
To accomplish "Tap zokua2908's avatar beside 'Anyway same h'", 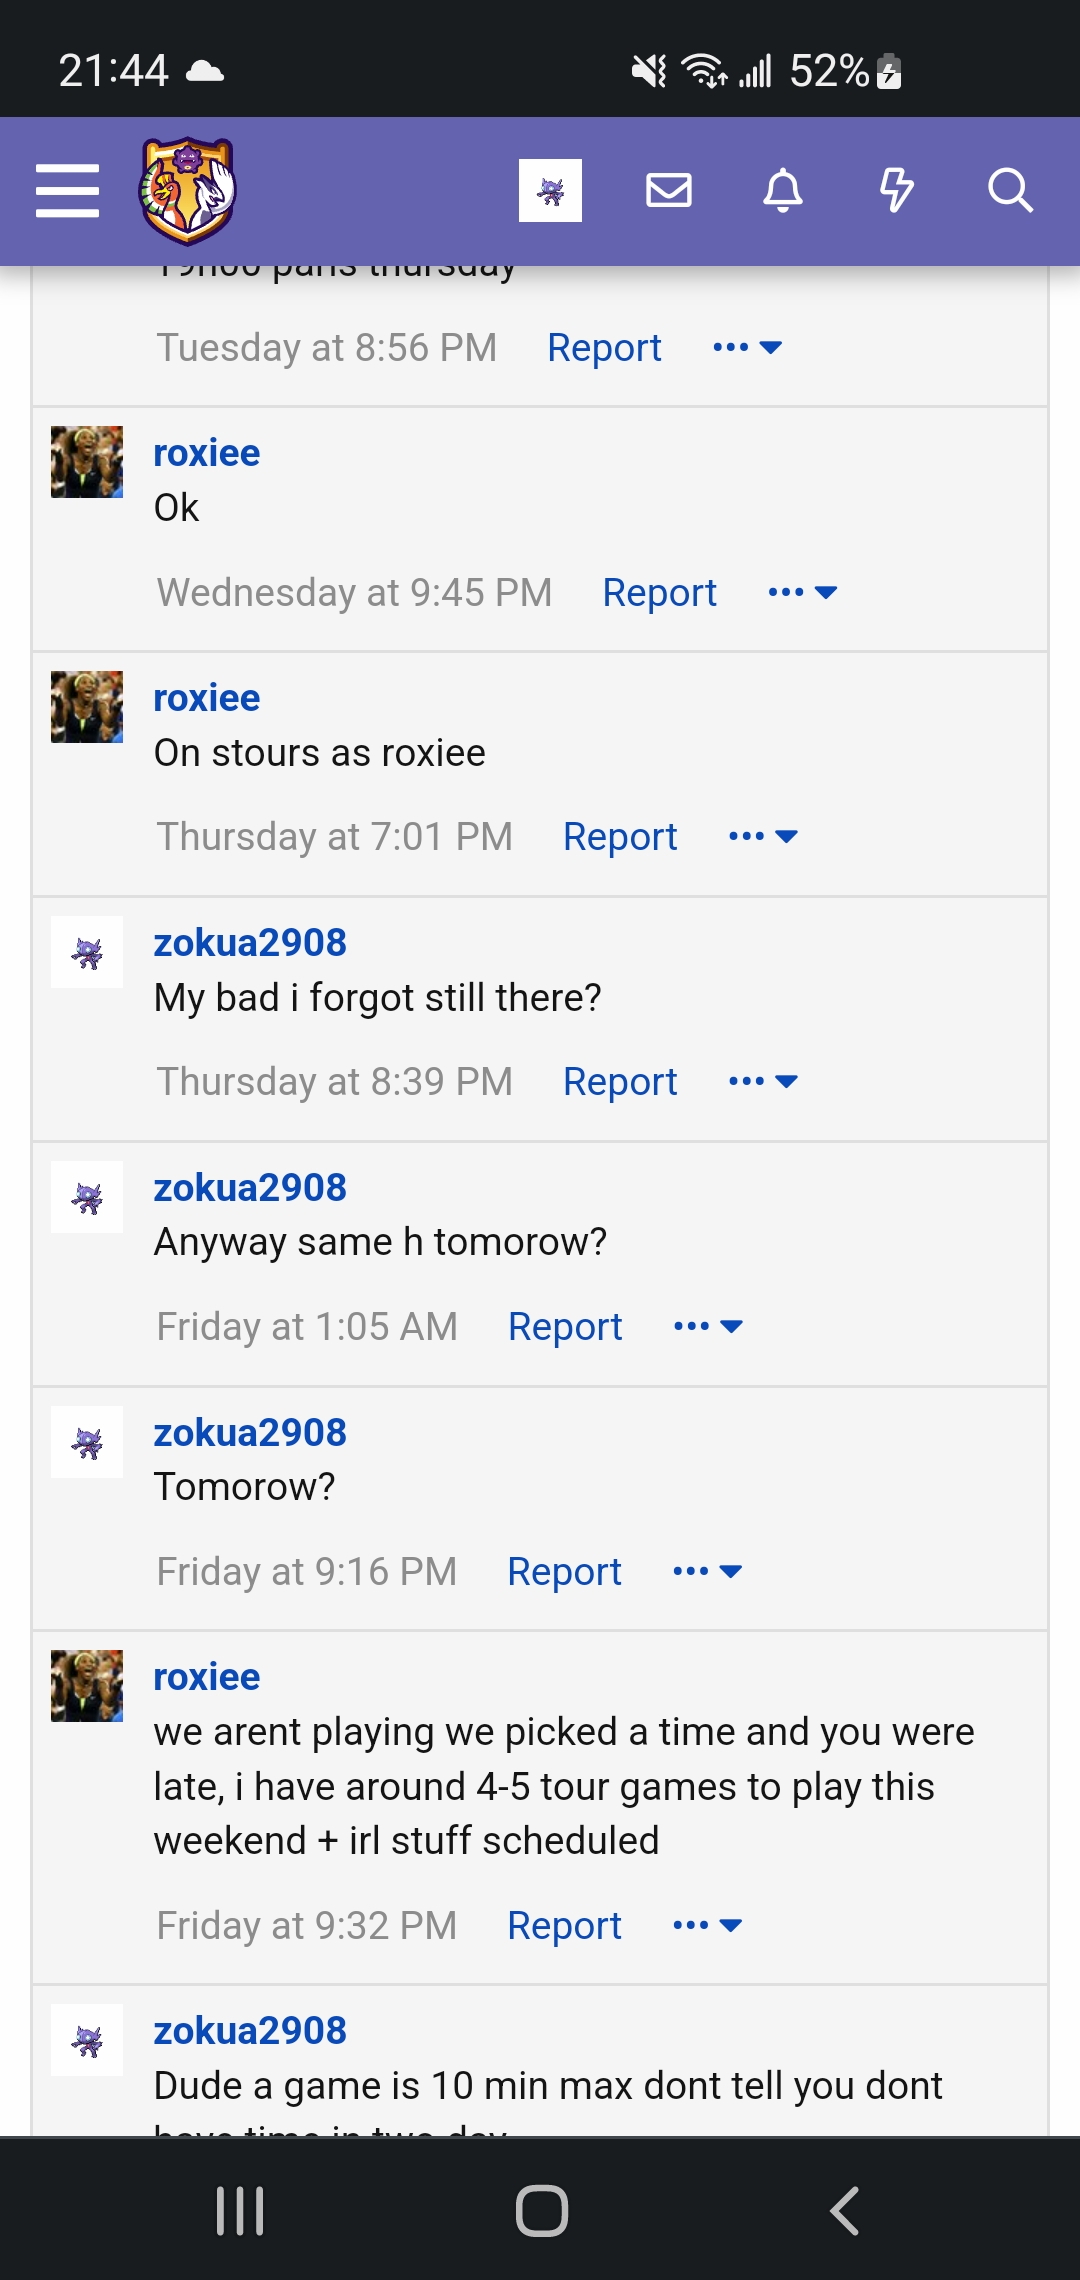I will pyautogui.click(x=87, y=1197).
